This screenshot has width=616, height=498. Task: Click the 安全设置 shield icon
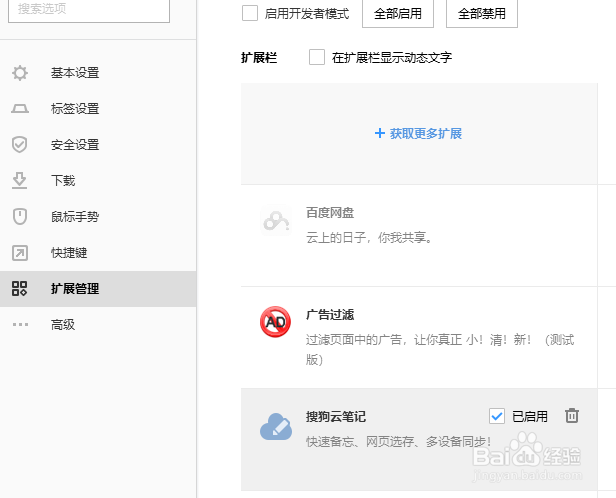click(x=20, y=145)
